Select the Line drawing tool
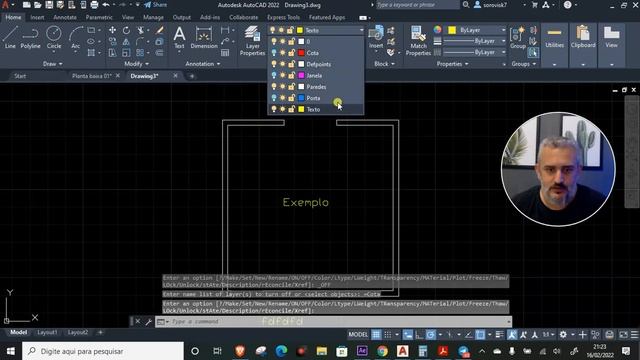Screen dimensions: 640x360 point(10,37)
